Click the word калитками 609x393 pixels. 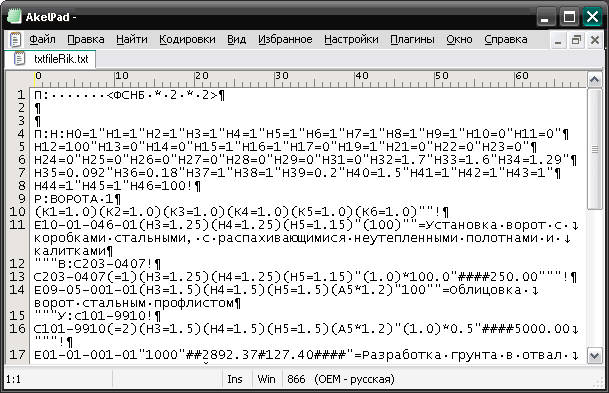(70, 251)
